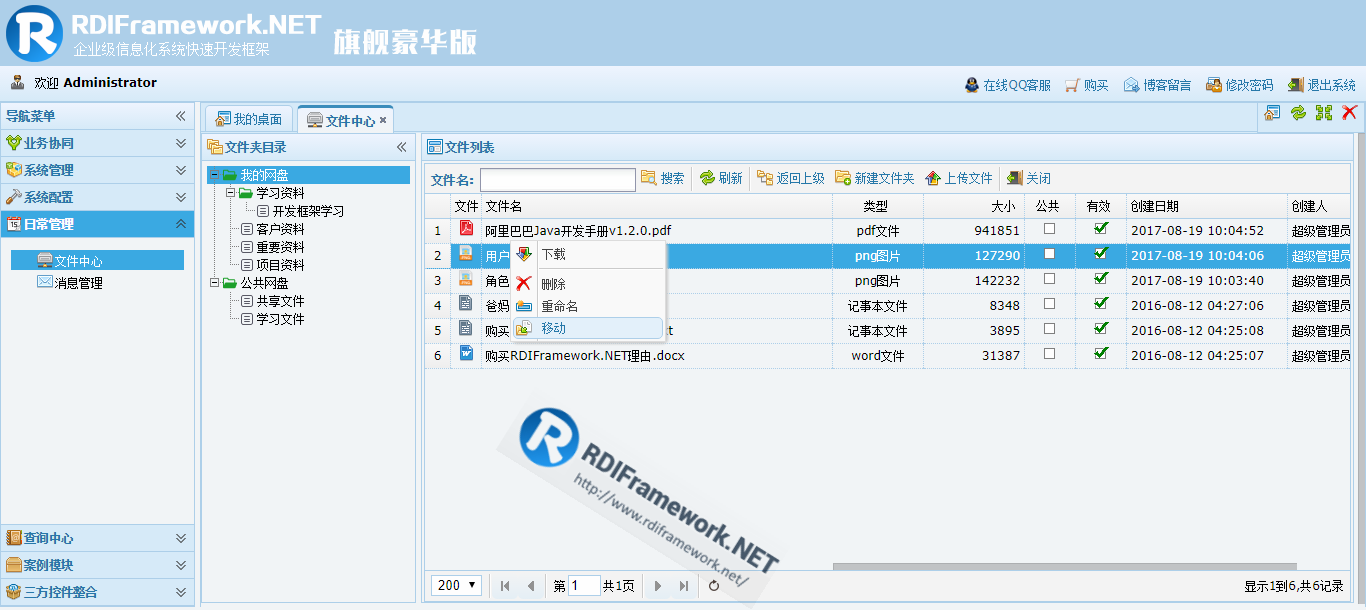Open 在线QQ客服 online support link
This screenshot has height=610, width=1366.
click(x=1008, y=85)
